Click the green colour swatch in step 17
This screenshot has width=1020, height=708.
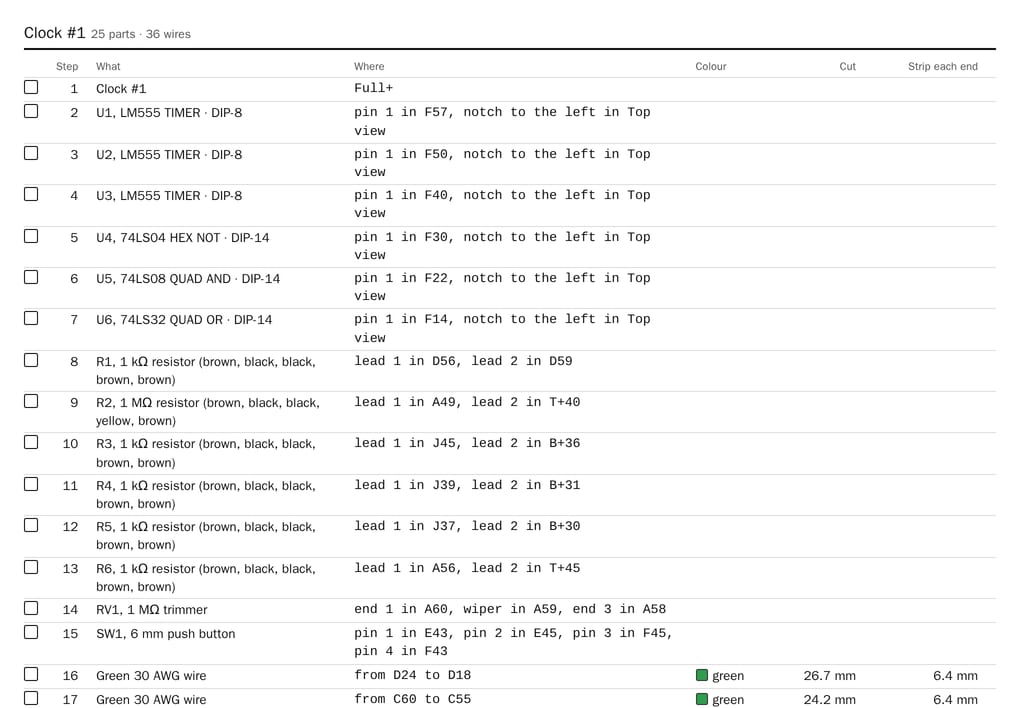(702, 700)
